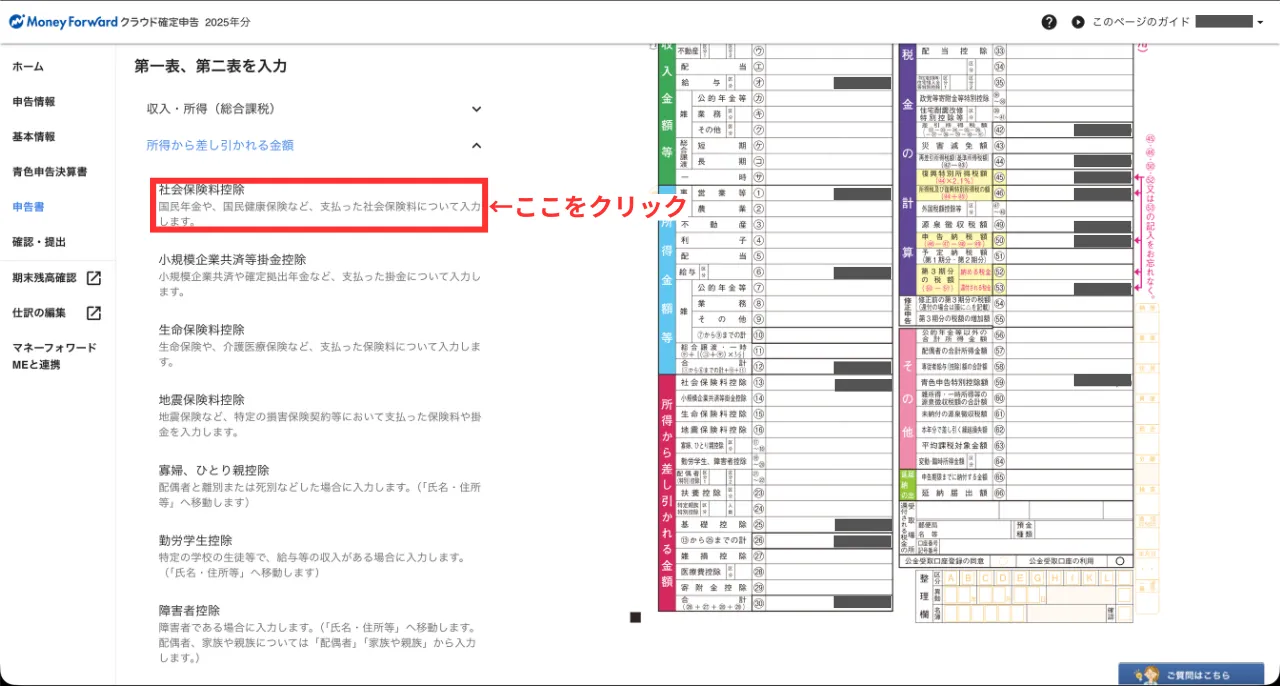This screenshot has height=686, width=1280.
Task: Navigate to 青色申告決算書 in sidebar
Action: coord(49,172)
